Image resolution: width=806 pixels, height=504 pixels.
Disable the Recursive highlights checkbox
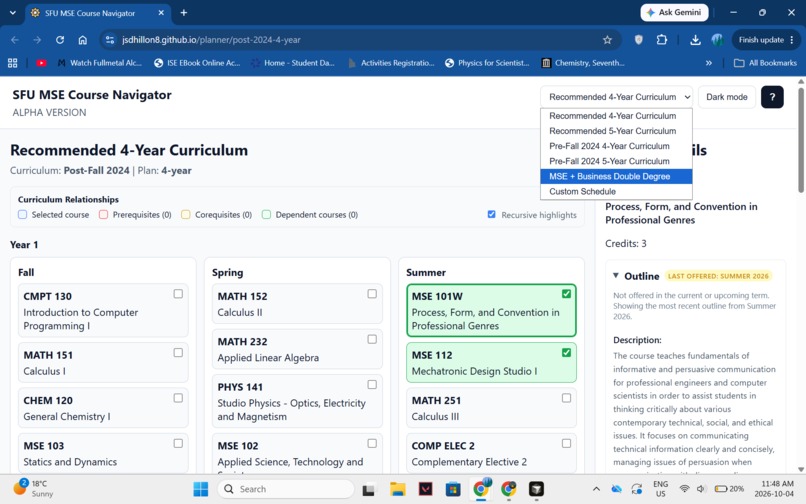point(491,214)
